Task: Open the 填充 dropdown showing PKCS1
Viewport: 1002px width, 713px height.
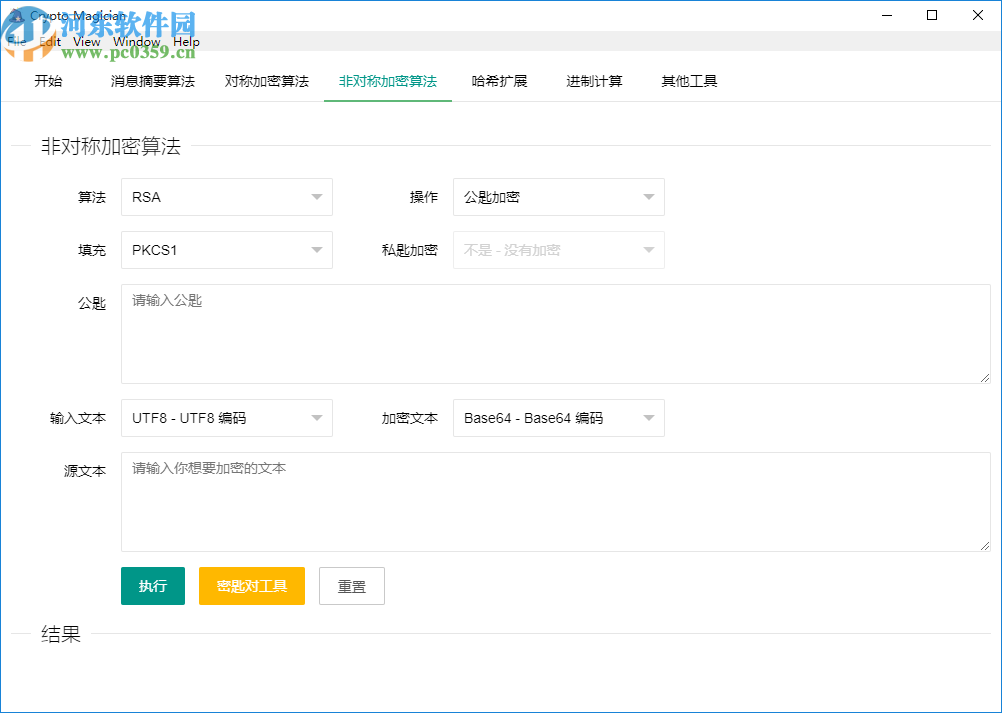Action: click(x=226, y=250)
